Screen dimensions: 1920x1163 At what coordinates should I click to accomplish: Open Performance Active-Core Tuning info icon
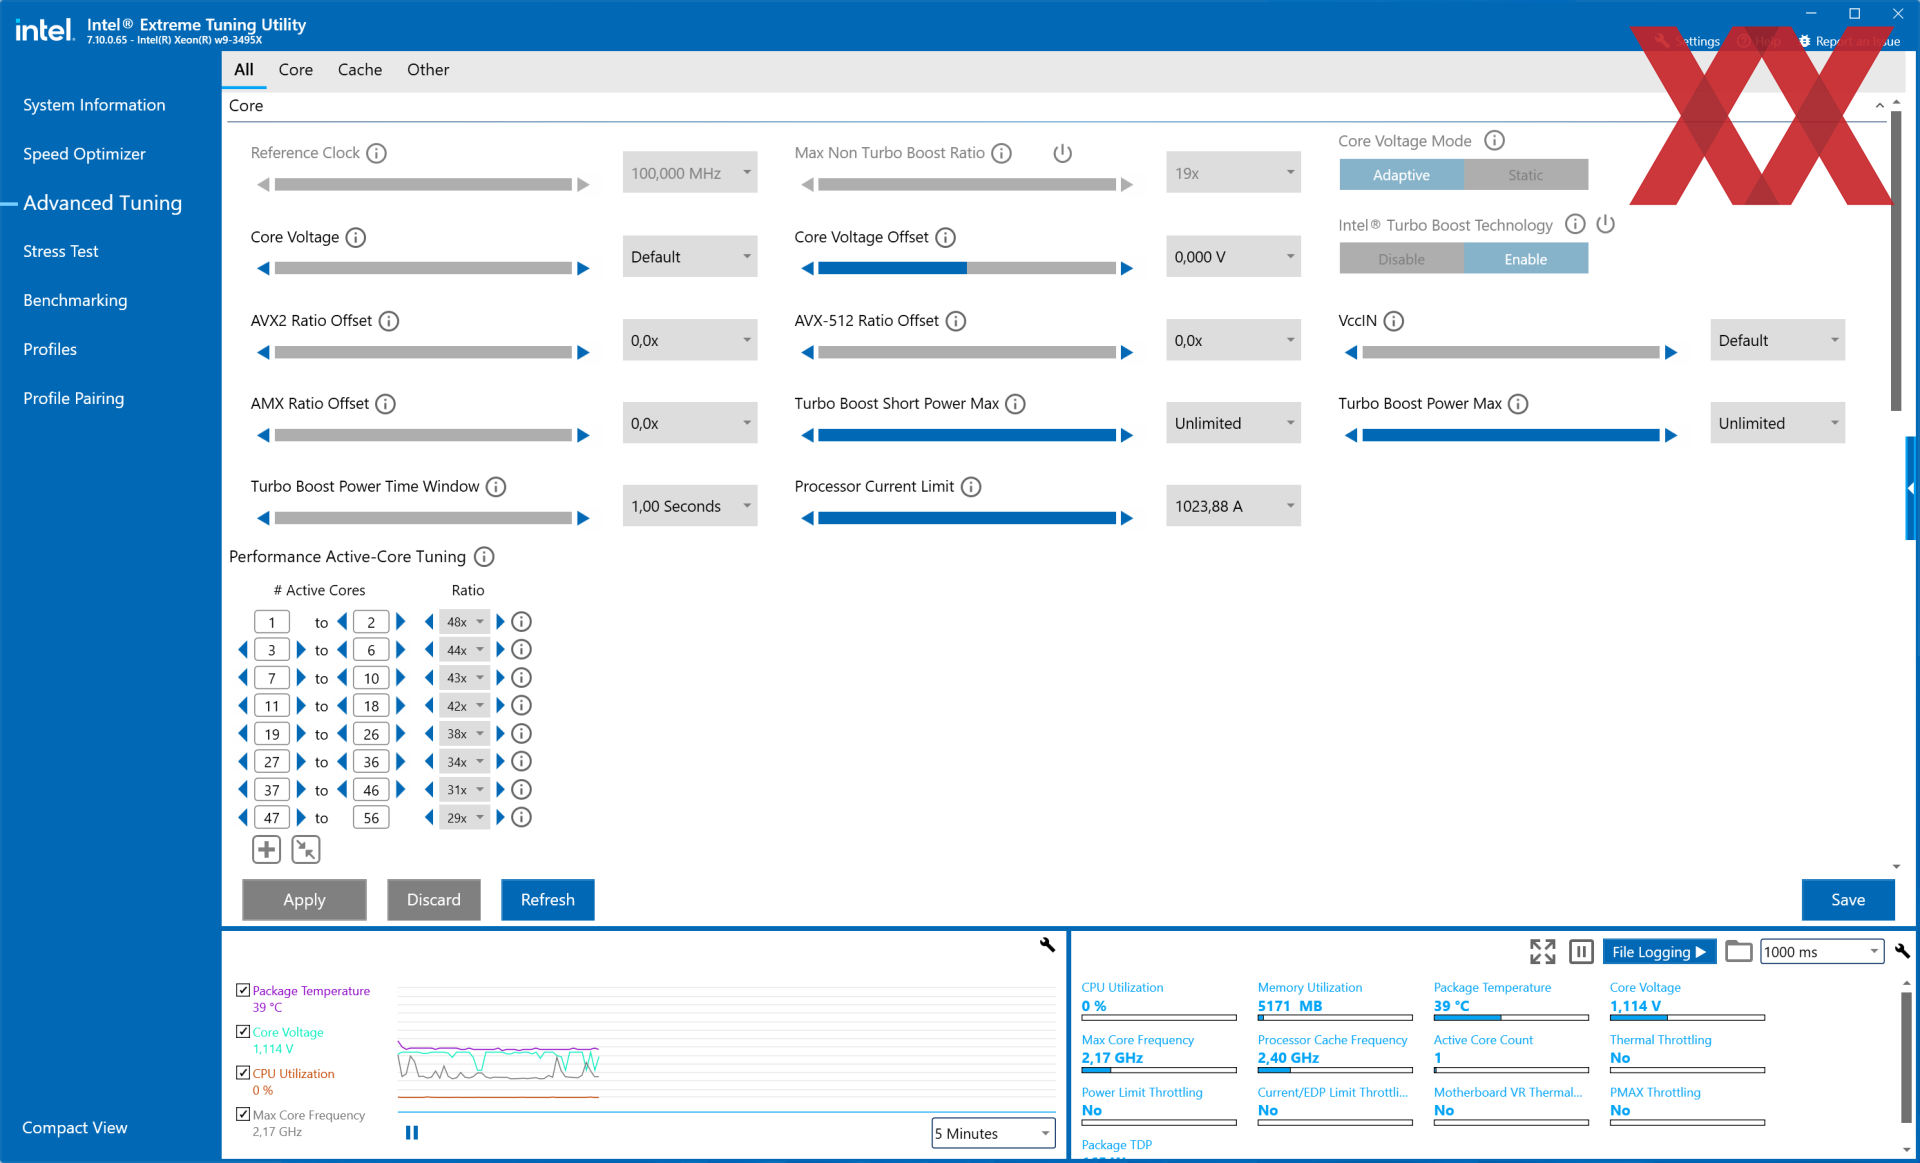click(x=484, y=557)
